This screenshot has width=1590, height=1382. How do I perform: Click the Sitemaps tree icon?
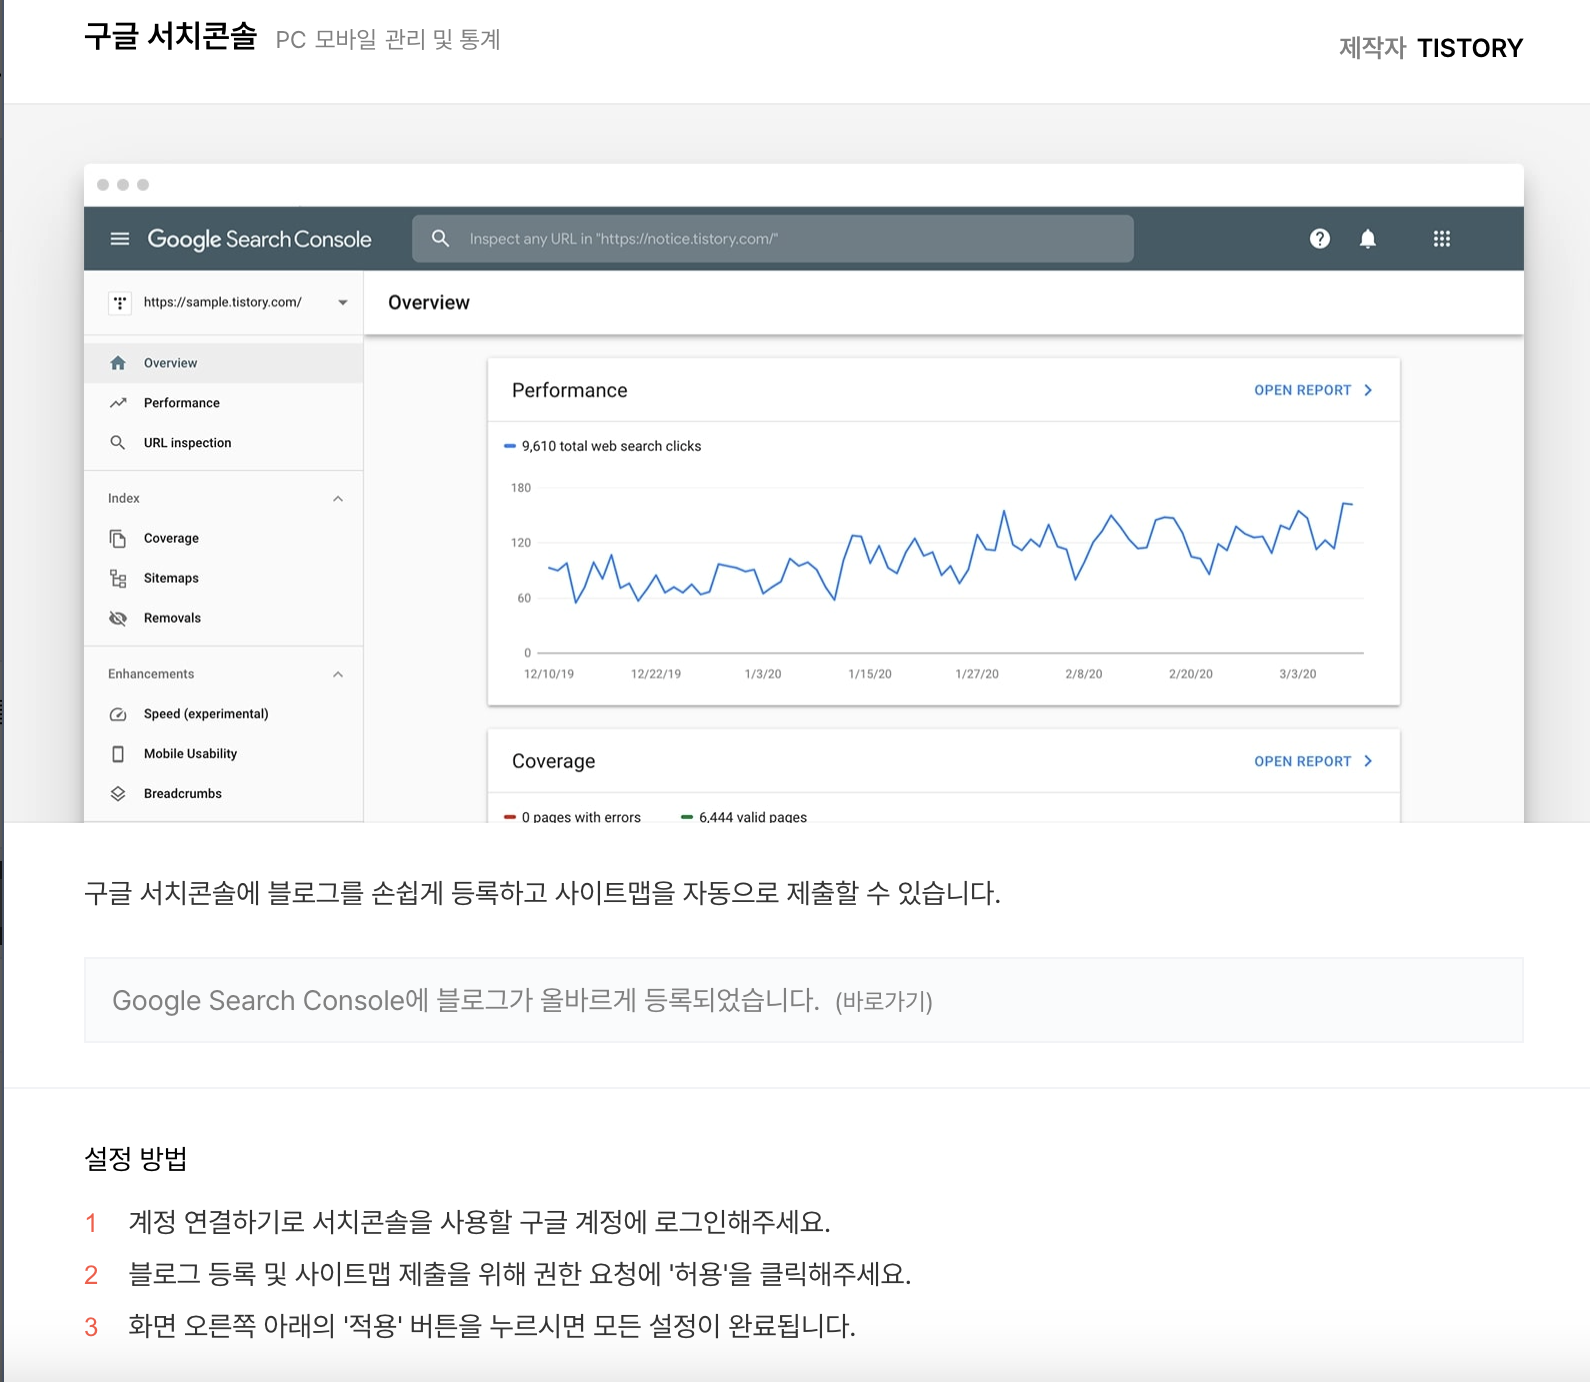click(118, 579)
